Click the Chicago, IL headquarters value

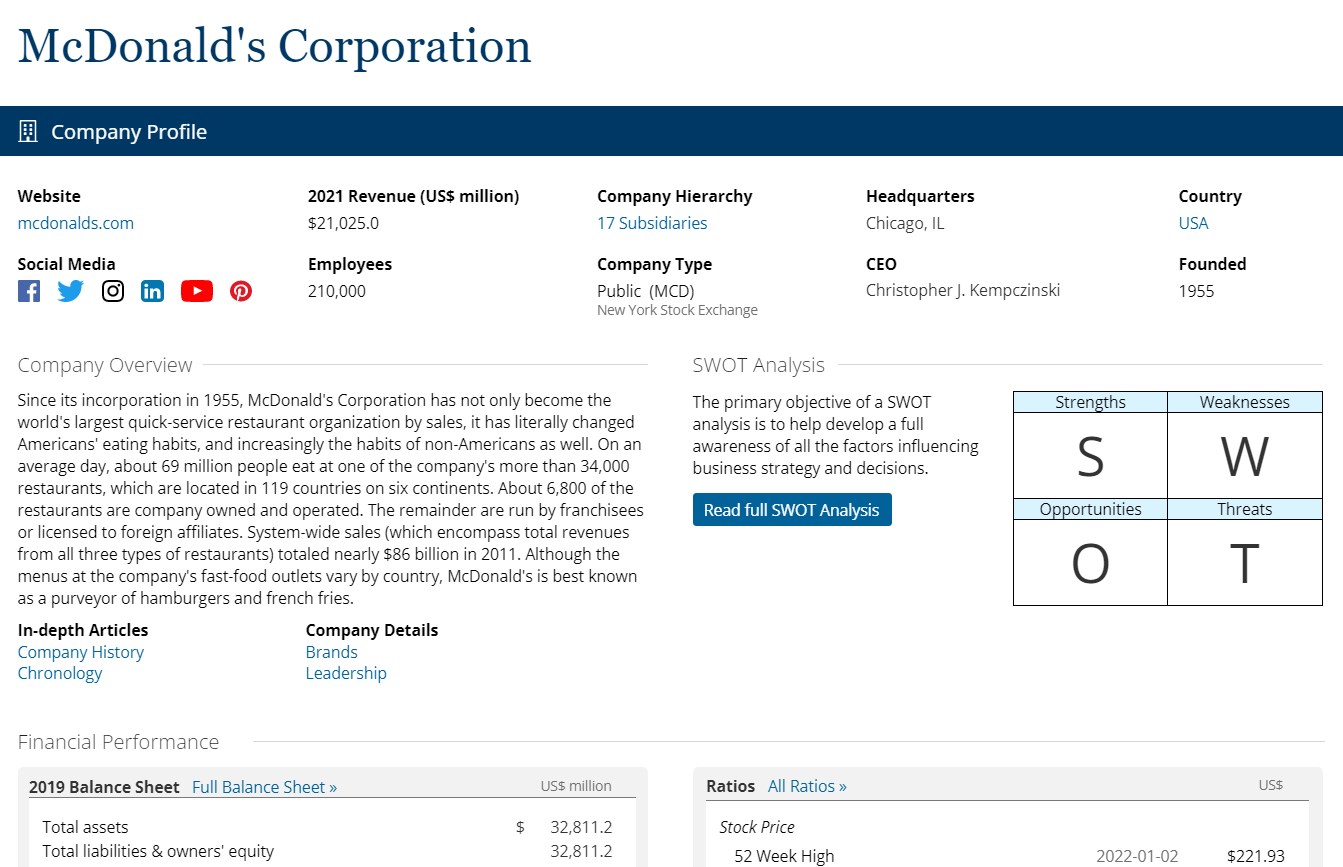(905, 223)
